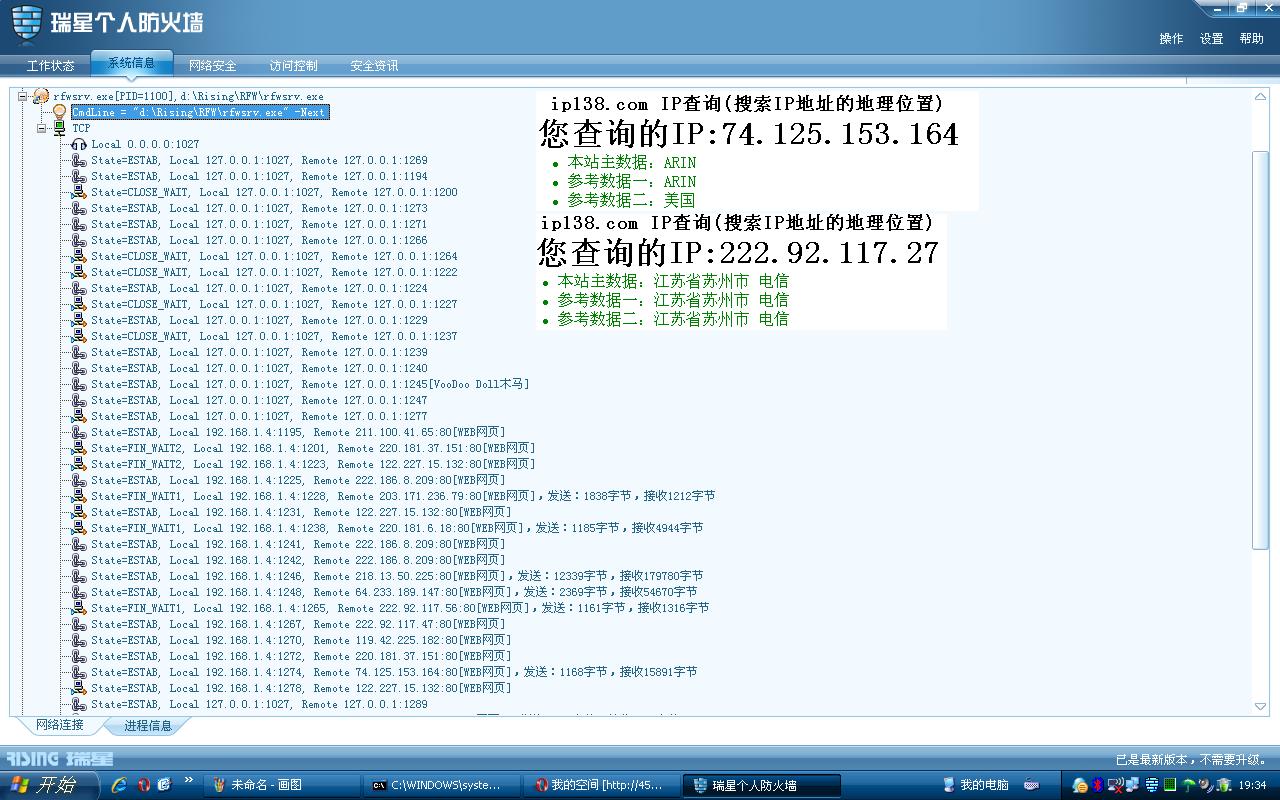The height and width of the screenshot is (800, 1280).
Task: Click the scrollbar down arrow
Action: [x=1260, y=706]
